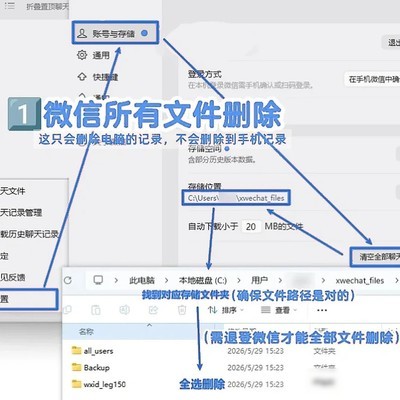
Task: Choose 天记录管理 in the popup menu
Action: (x=21, y=212)
